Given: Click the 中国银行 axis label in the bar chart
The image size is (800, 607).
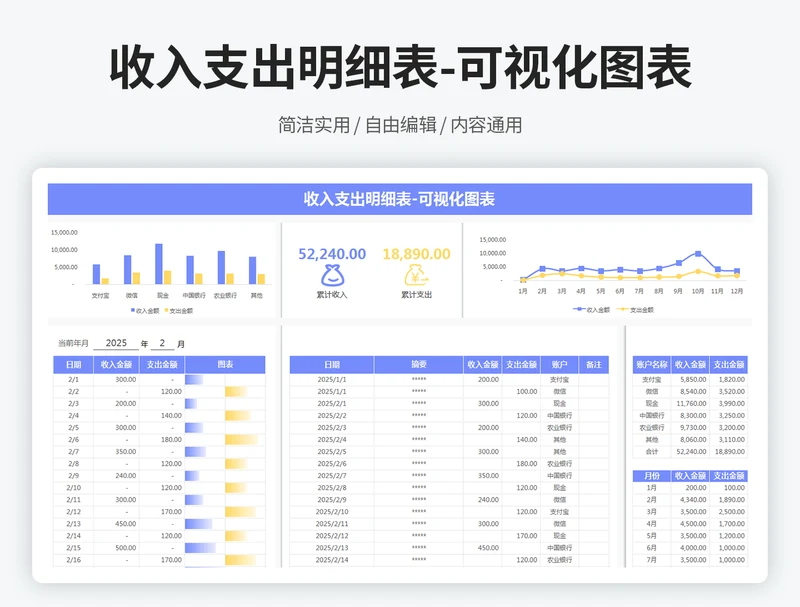Looking at the screenshot, I should pos(194,295).
